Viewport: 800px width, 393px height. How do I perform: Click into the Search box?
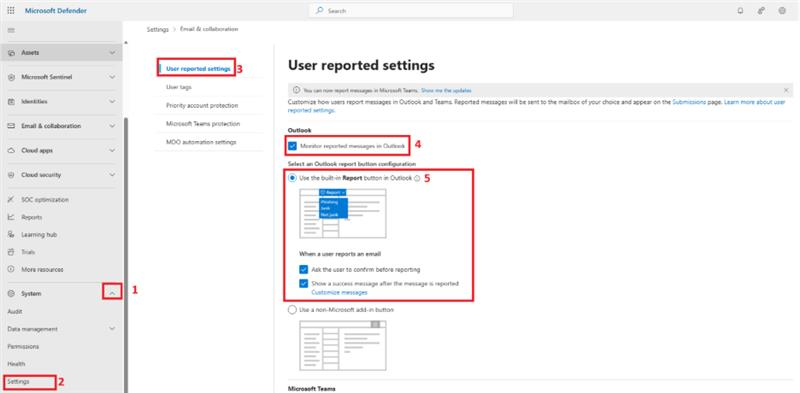tap(411, 10)
